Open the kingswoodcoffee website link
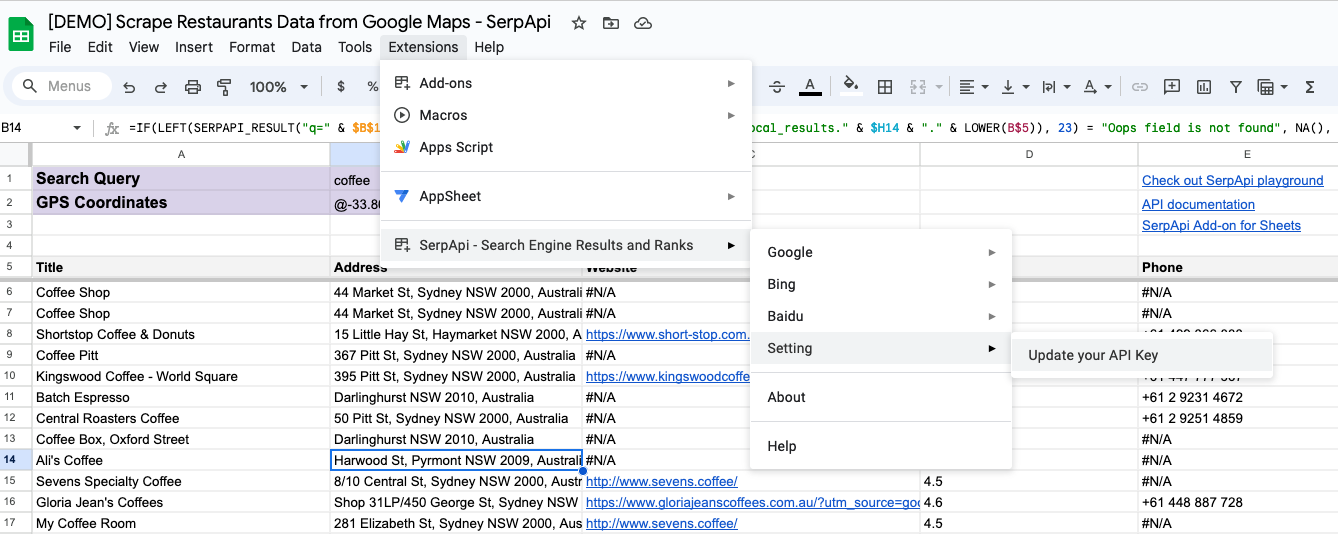The height and width of the screenshot is (534, 1338). (x=667, y=376)
